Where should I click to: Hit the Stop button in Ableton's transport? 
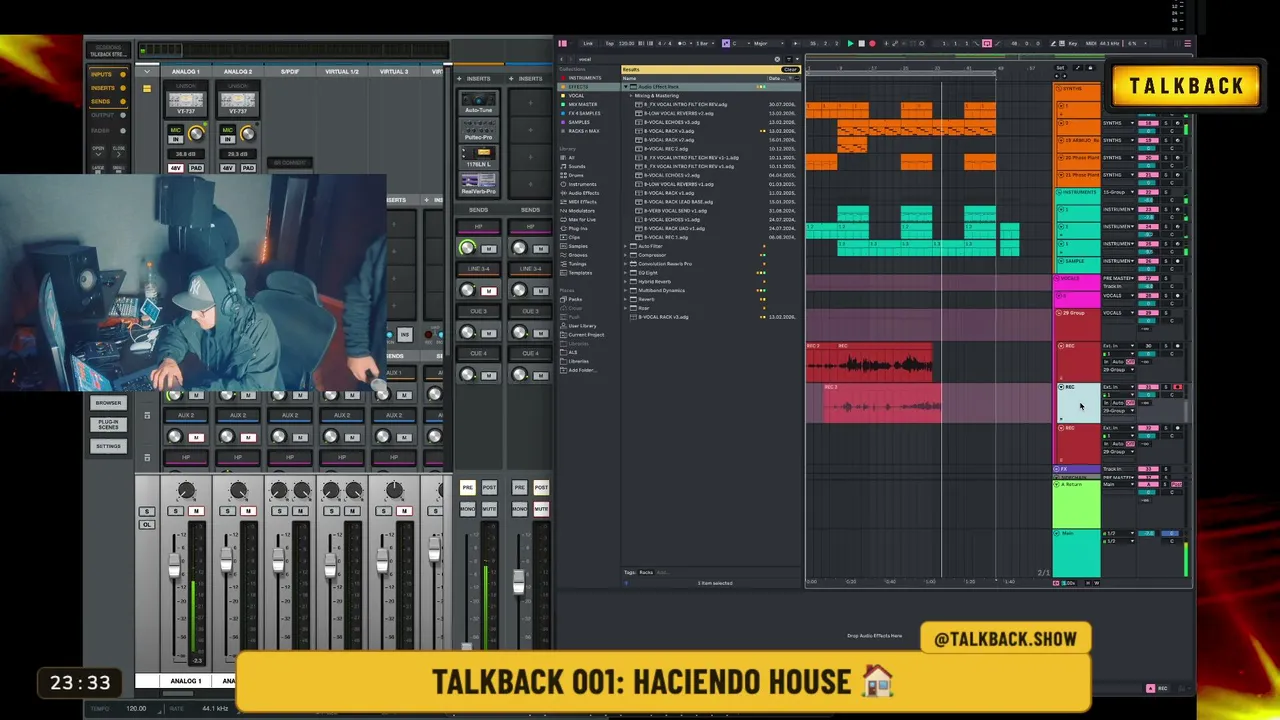point(861,44)
